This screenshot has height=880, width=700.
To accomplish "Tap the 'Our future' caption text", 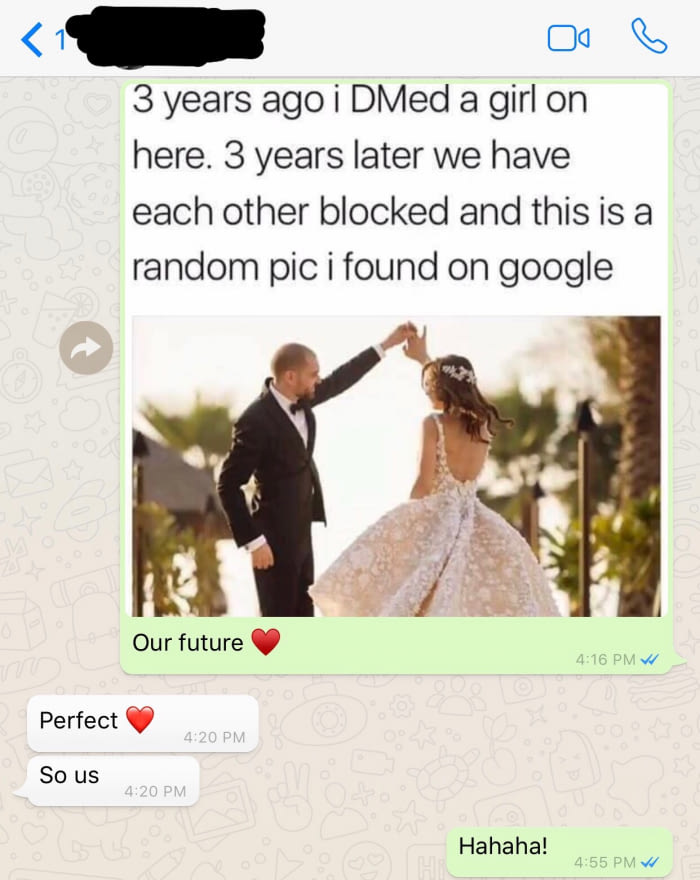I will pos(187,643).
